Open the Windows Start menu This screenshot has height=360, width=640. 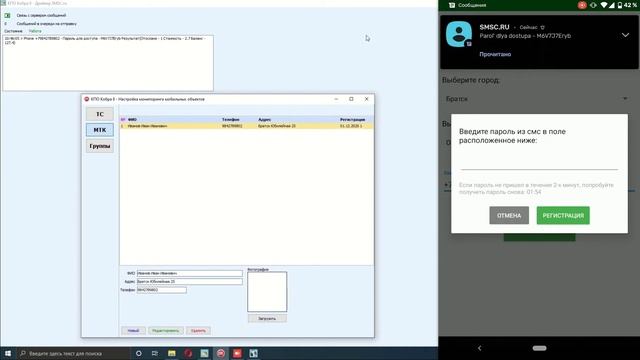pyautogui.click(x=8, y=353)
